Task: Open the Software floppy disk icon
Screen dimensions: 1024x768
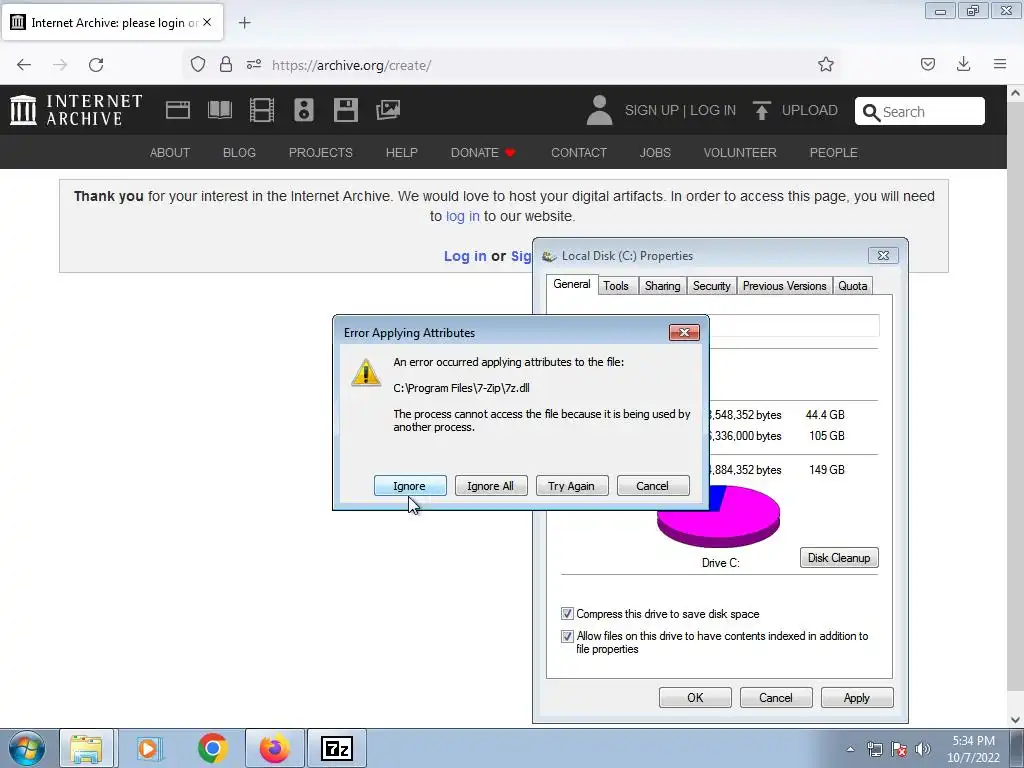Action: click(345, 110)
